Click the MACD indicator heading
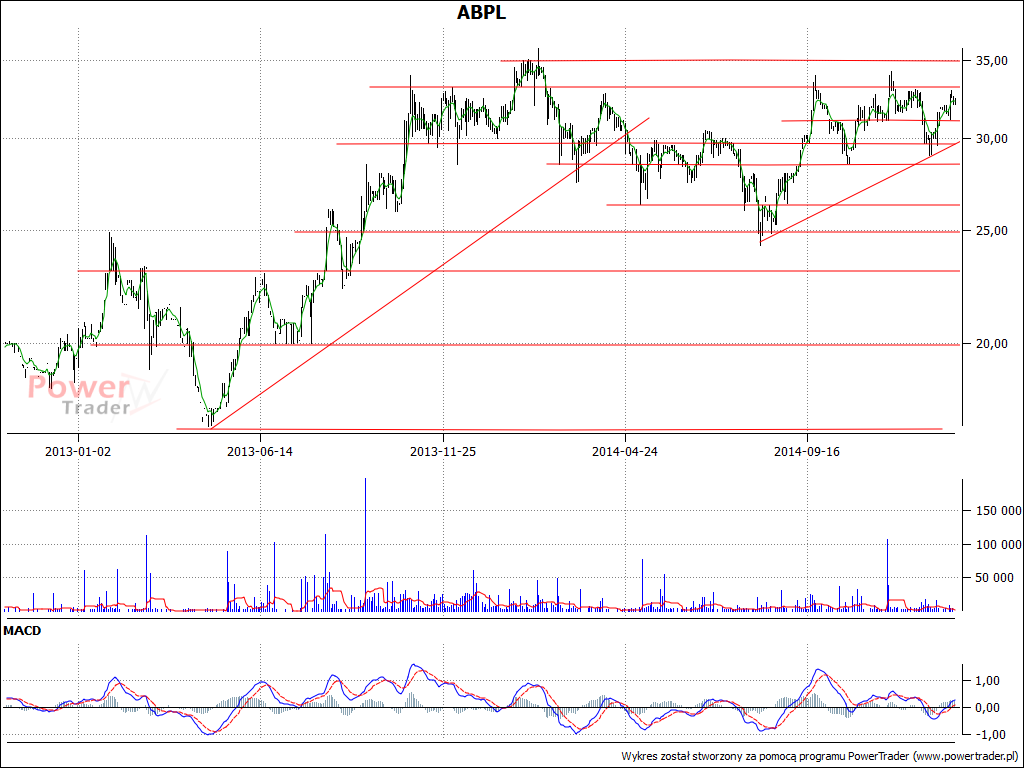1024x768 pixels. tap(22, 631)
